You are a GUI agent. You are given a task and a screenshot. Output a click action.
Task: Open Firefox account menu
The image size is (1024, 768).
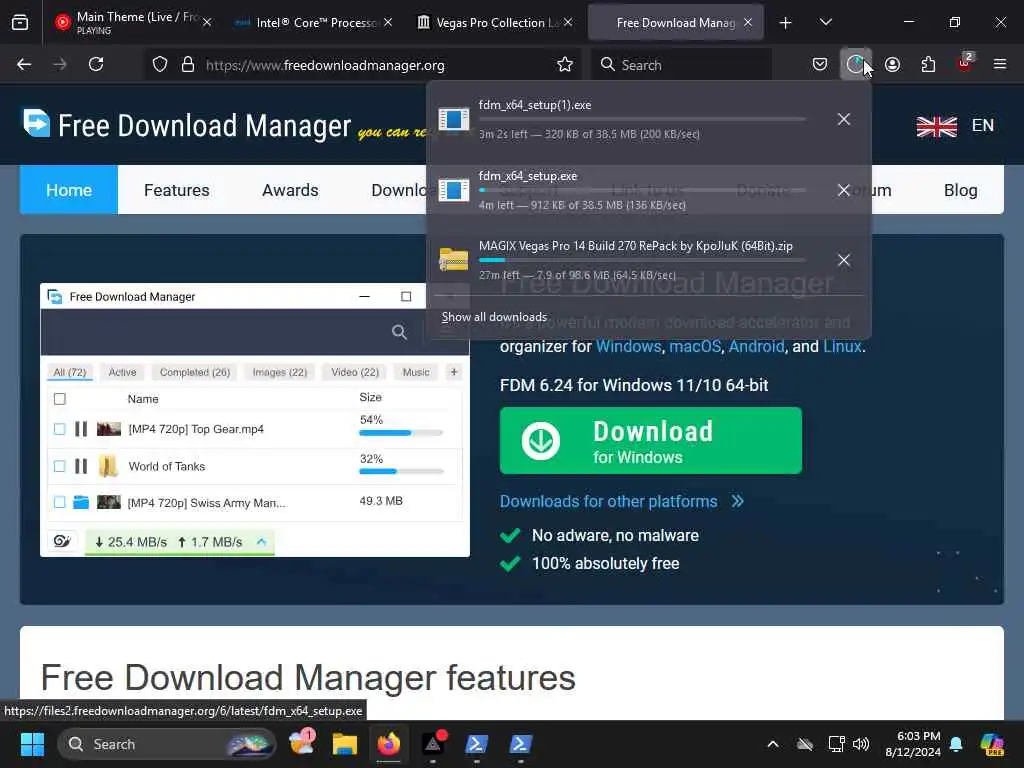tap(893, 65)
